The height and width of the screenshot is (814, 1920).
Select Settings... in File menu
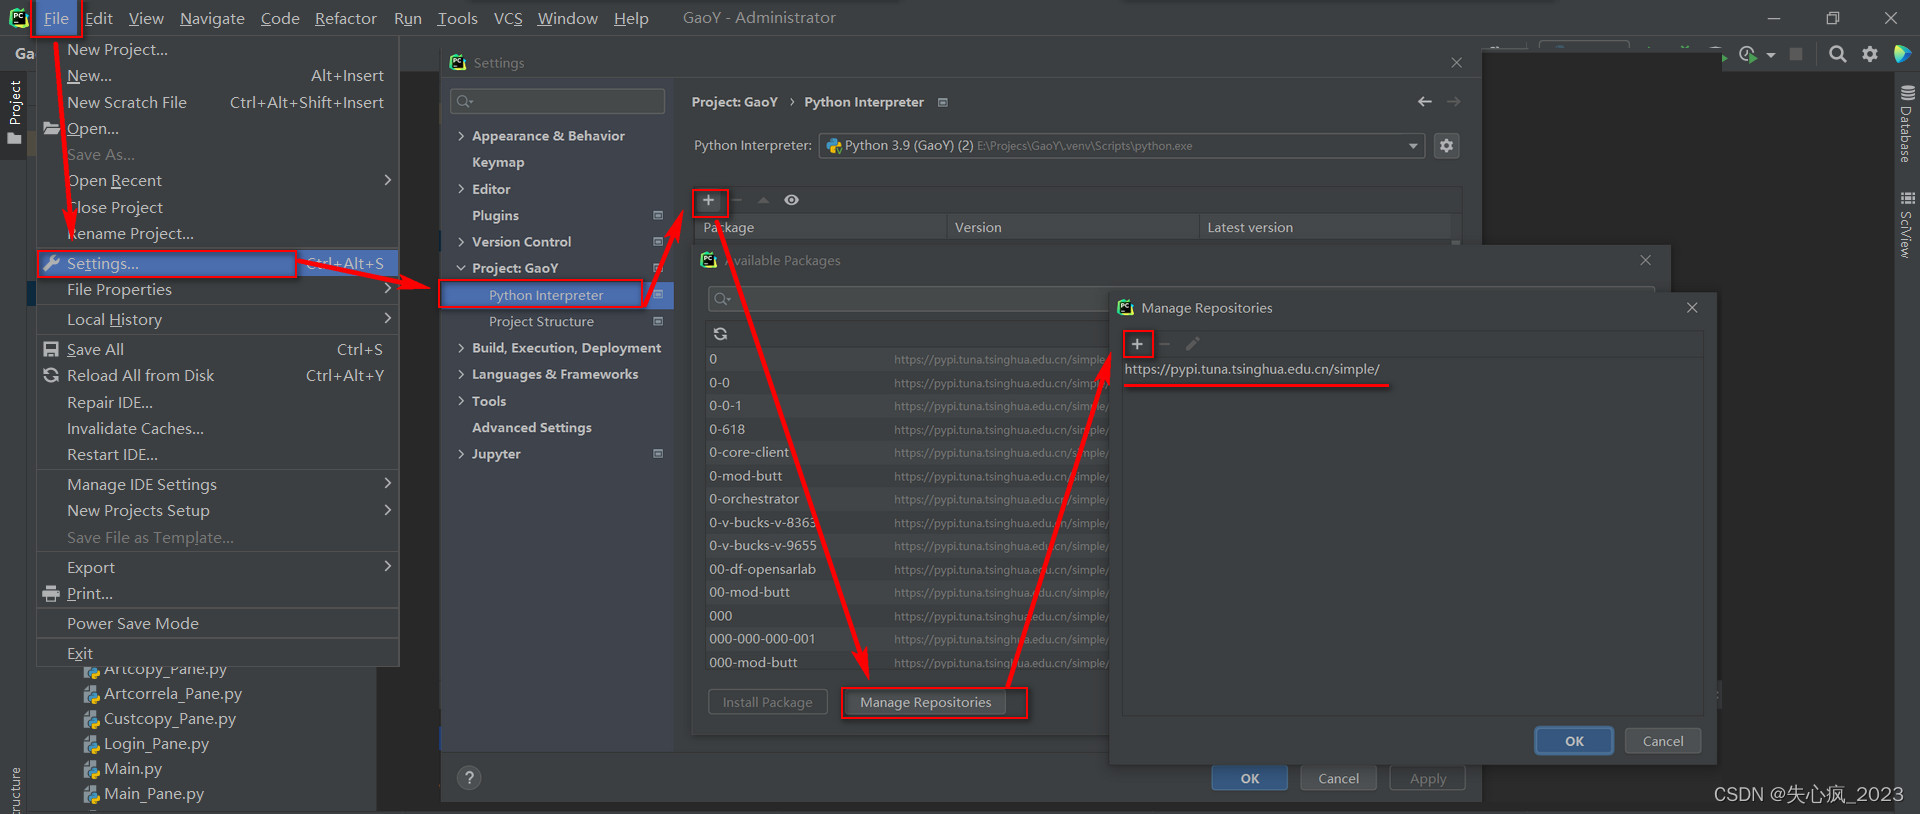coord(218,264)
